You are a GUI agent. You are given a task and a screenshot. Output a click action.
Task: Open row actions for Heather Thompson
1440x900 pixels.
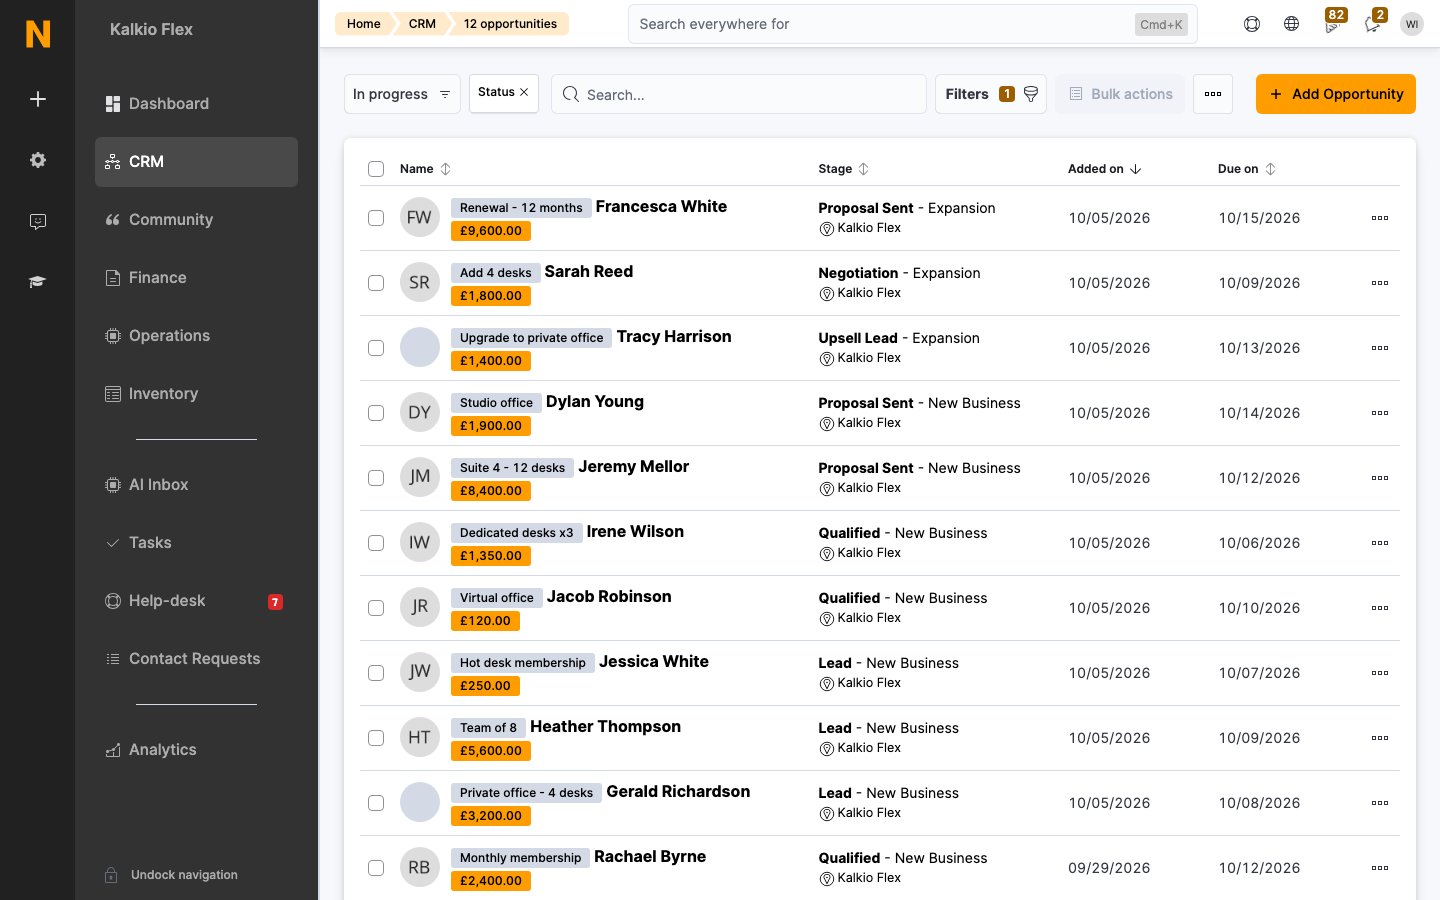1380,738
